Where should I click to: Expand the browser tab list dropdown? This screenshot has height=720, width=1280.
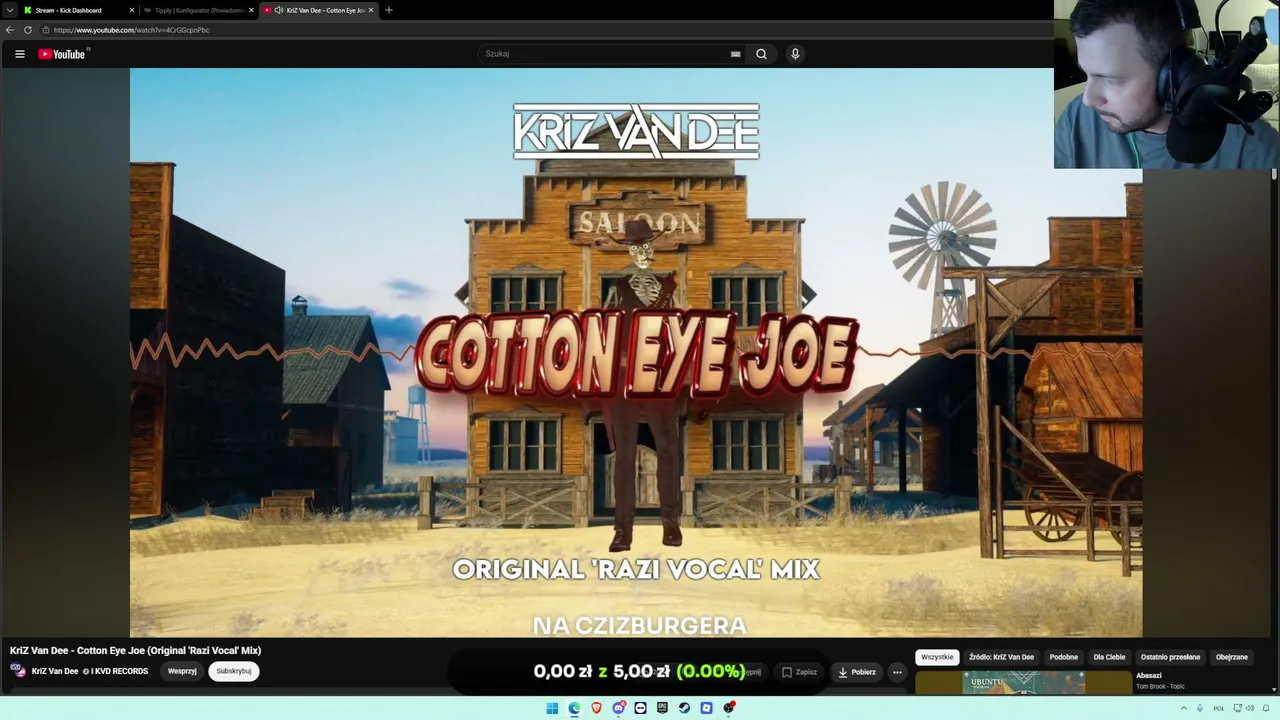click(x=9, y=10)
